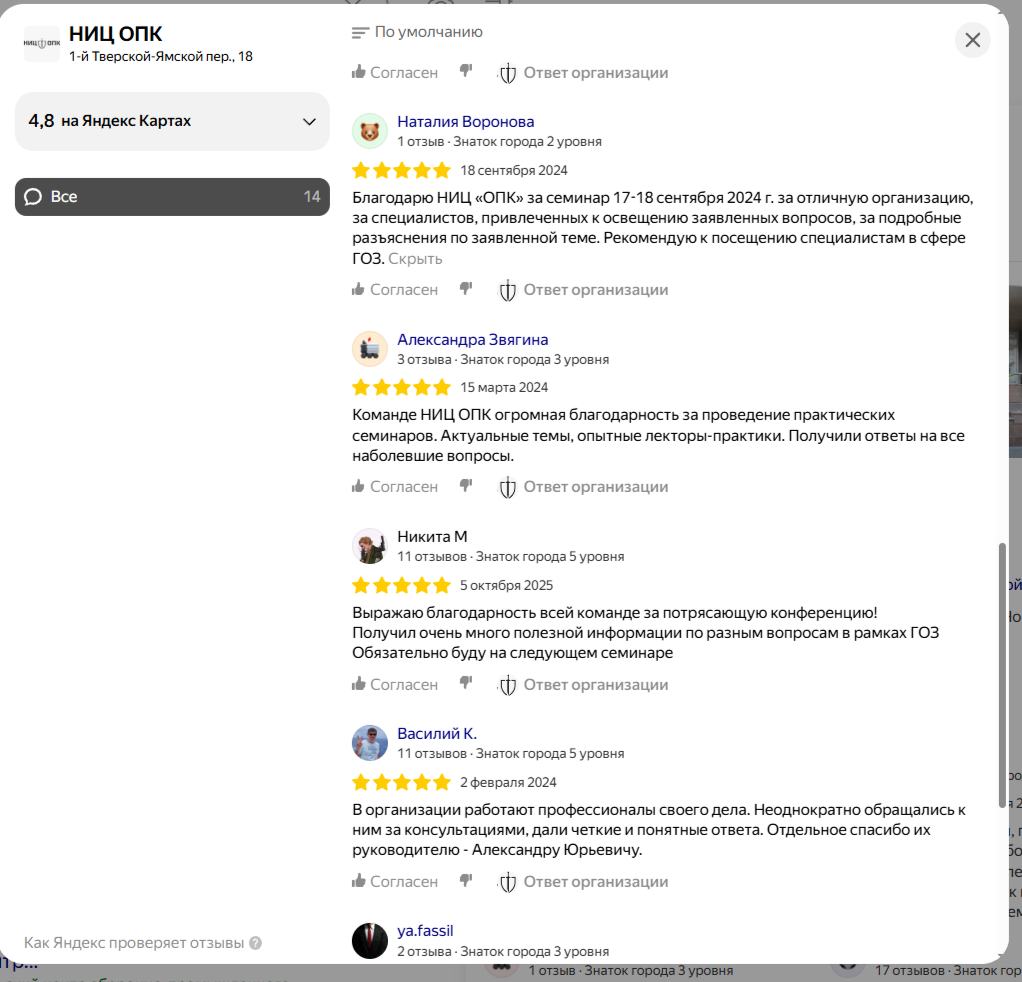Viewport: 1022px width, 982px height.
Task: Click thumbs-down icon under Александра Звягина's review
Action: [x=465, y=485]
